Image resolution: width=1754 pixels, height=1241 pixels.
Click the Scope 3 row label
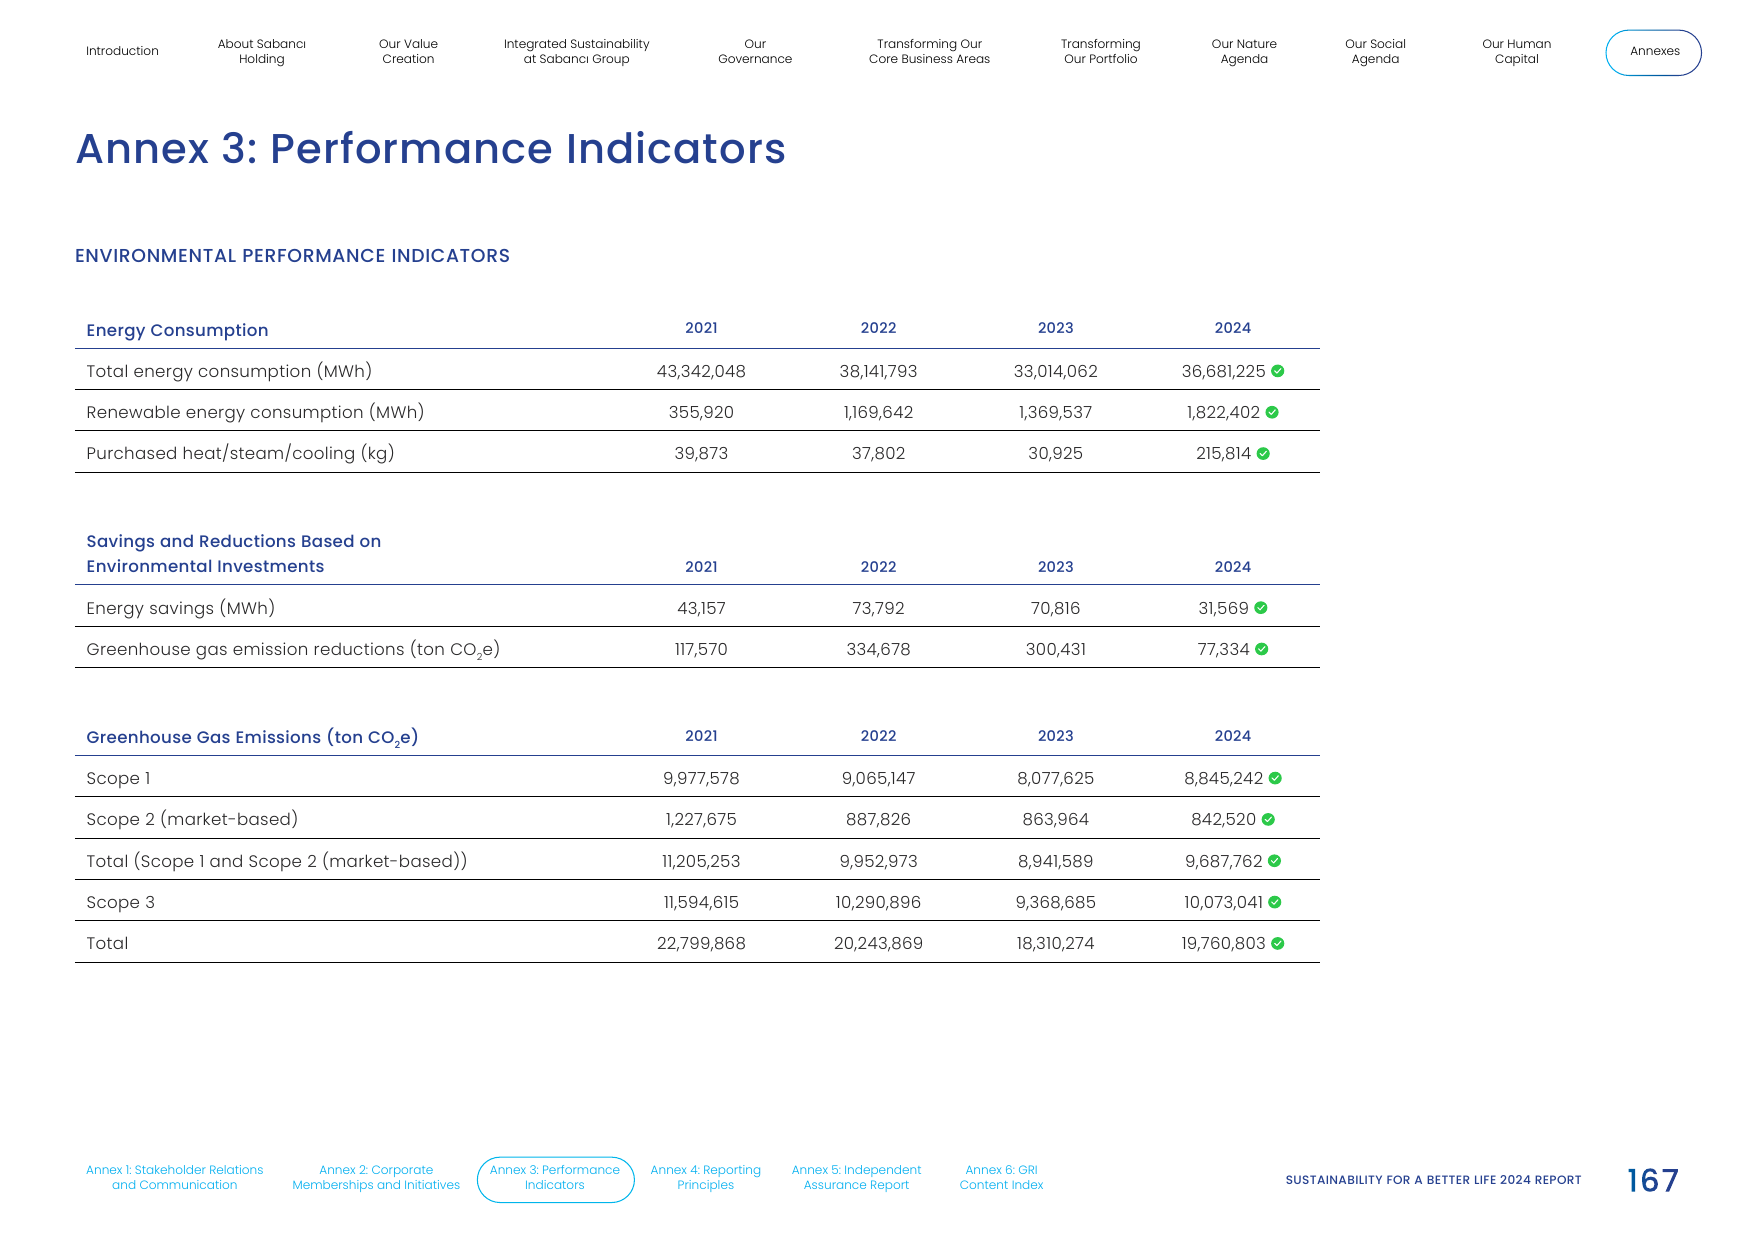coord(120,902)
